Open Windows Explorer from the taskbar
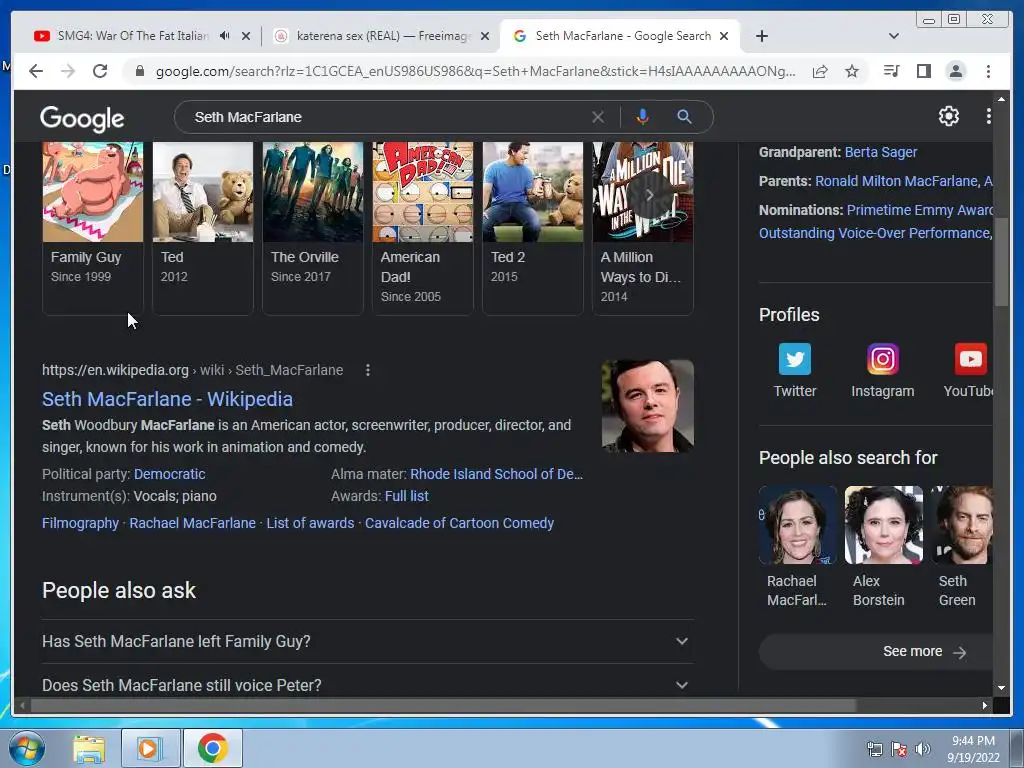 point(89,749)
